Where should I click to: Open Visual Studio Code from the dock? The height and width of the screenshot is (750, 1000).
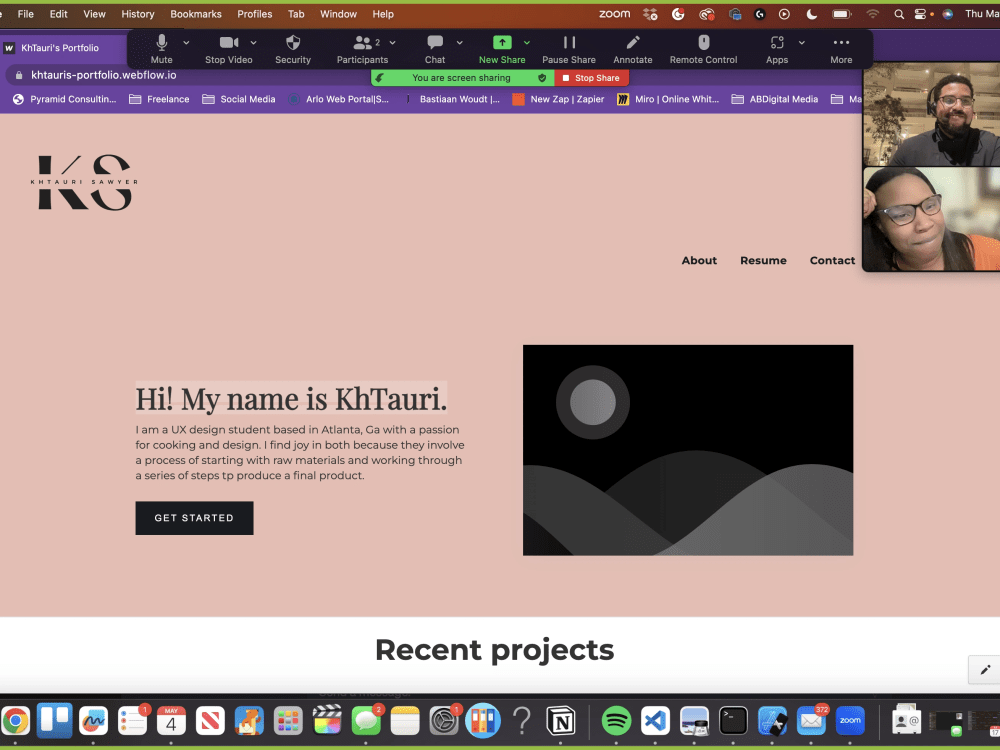tap(655, 721)
